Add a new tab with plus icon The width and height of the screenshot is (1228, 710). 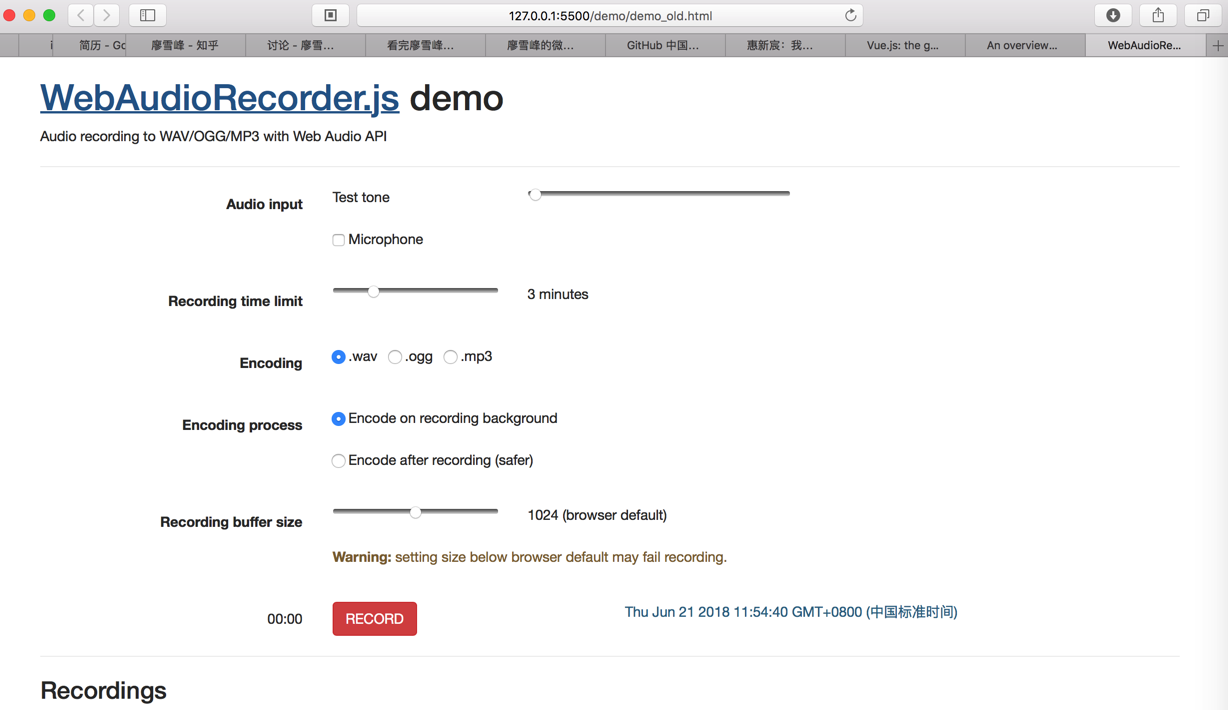coord(1217,45)
